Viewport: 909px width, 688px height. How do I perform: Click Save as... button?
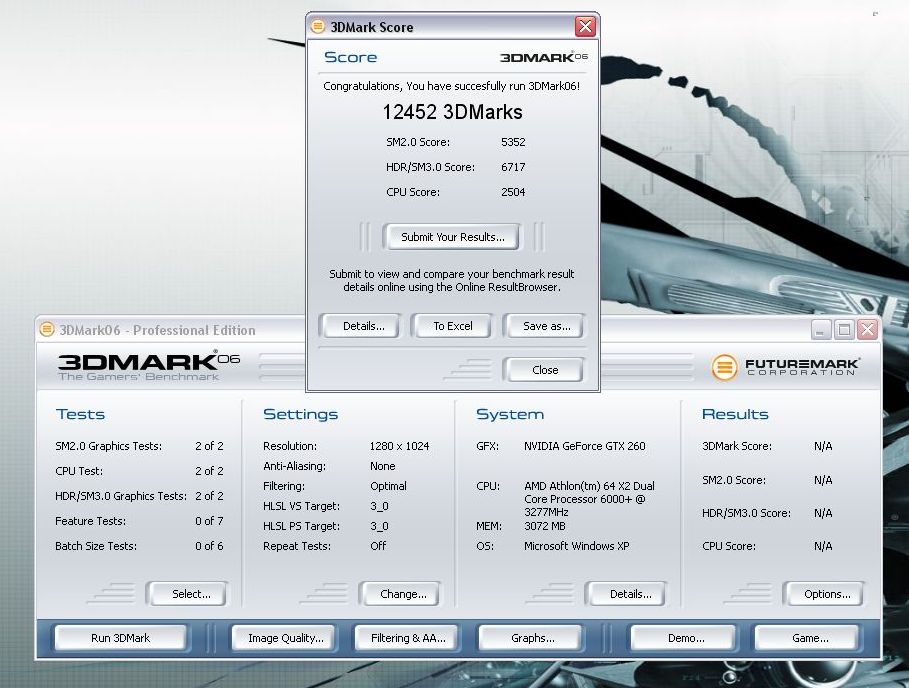pyautogui.click(x=546, y=326)
